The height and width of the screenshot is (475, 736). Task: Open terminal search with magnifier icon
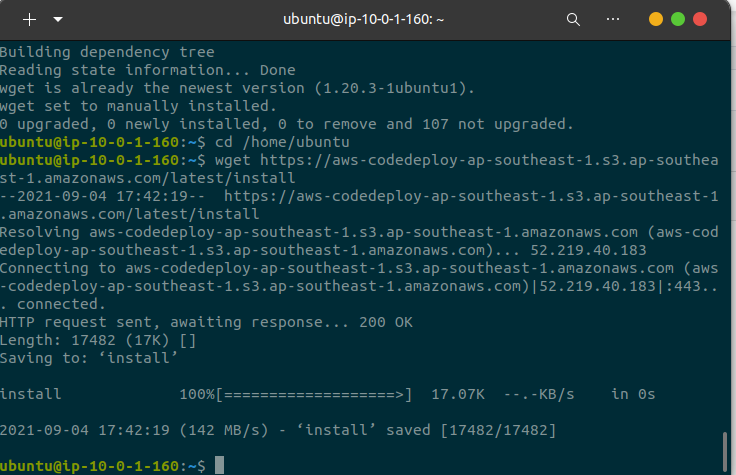click(573, 20)
